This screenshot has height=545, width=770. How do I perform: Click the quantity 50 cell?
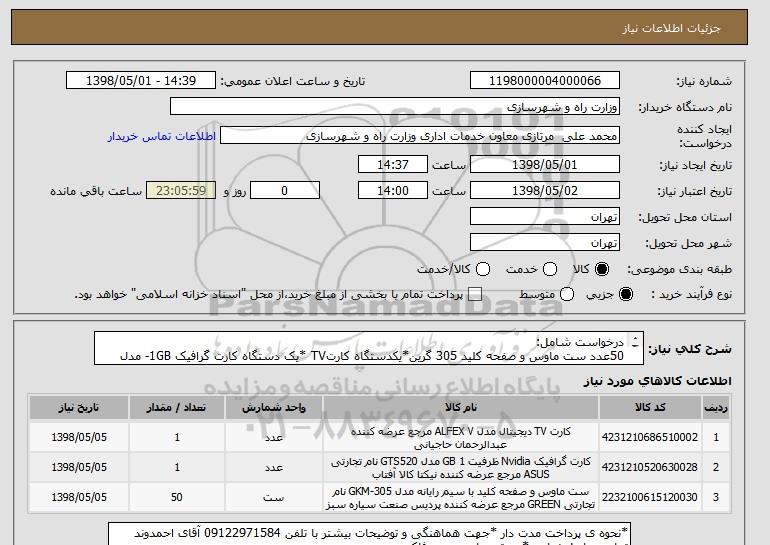point(176,497)
